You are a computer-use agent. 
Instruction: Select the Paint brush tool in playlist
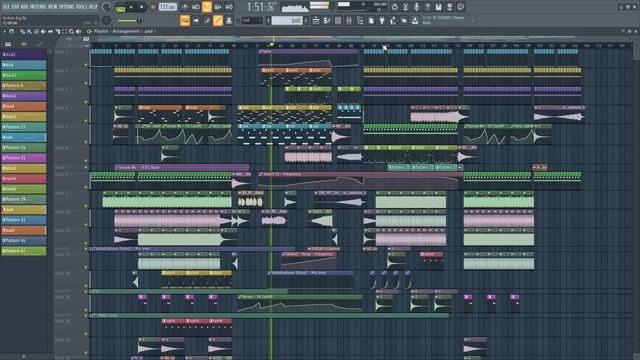point(29,31)
